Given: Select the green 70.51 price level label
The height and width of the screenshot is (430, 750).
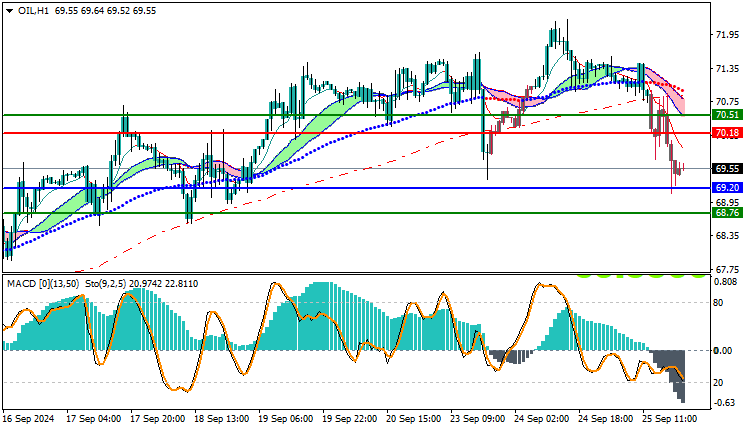Looking at the screenshot, I should pyautogui.click(x=728, y=114).
